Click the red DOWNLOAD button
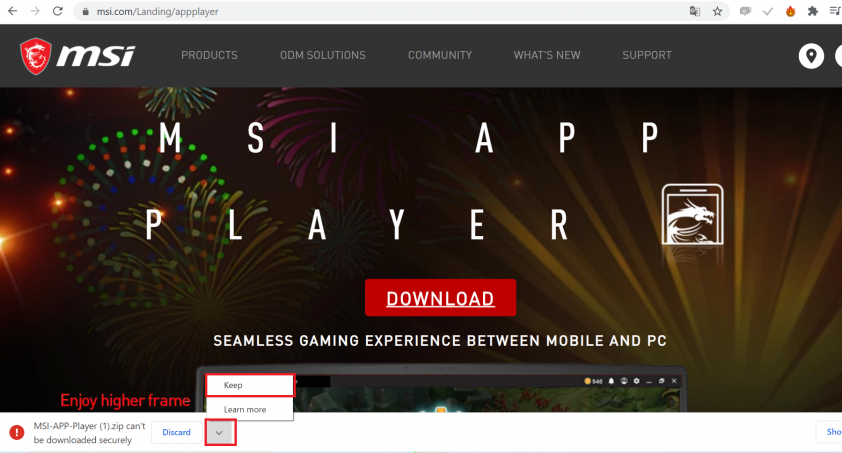842x453 pixels. 440,298
